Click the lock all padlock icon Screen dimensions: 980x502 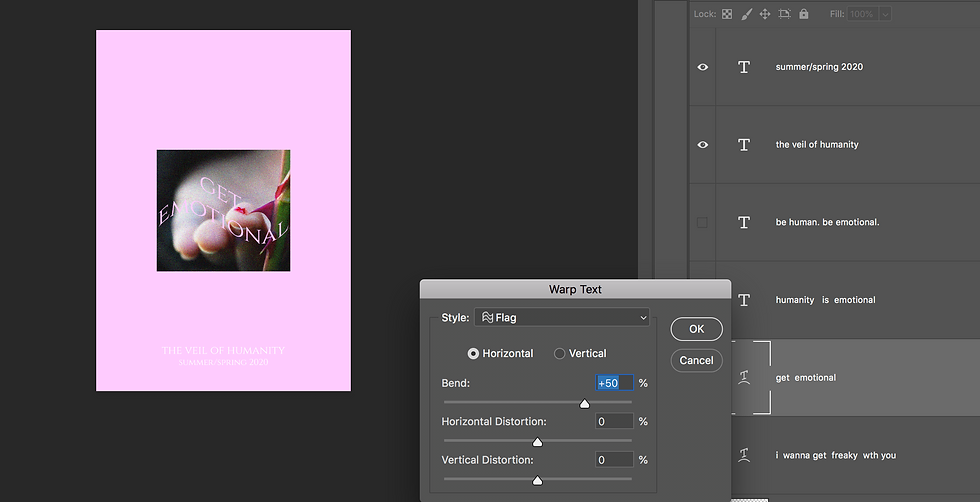click(804, 14)
